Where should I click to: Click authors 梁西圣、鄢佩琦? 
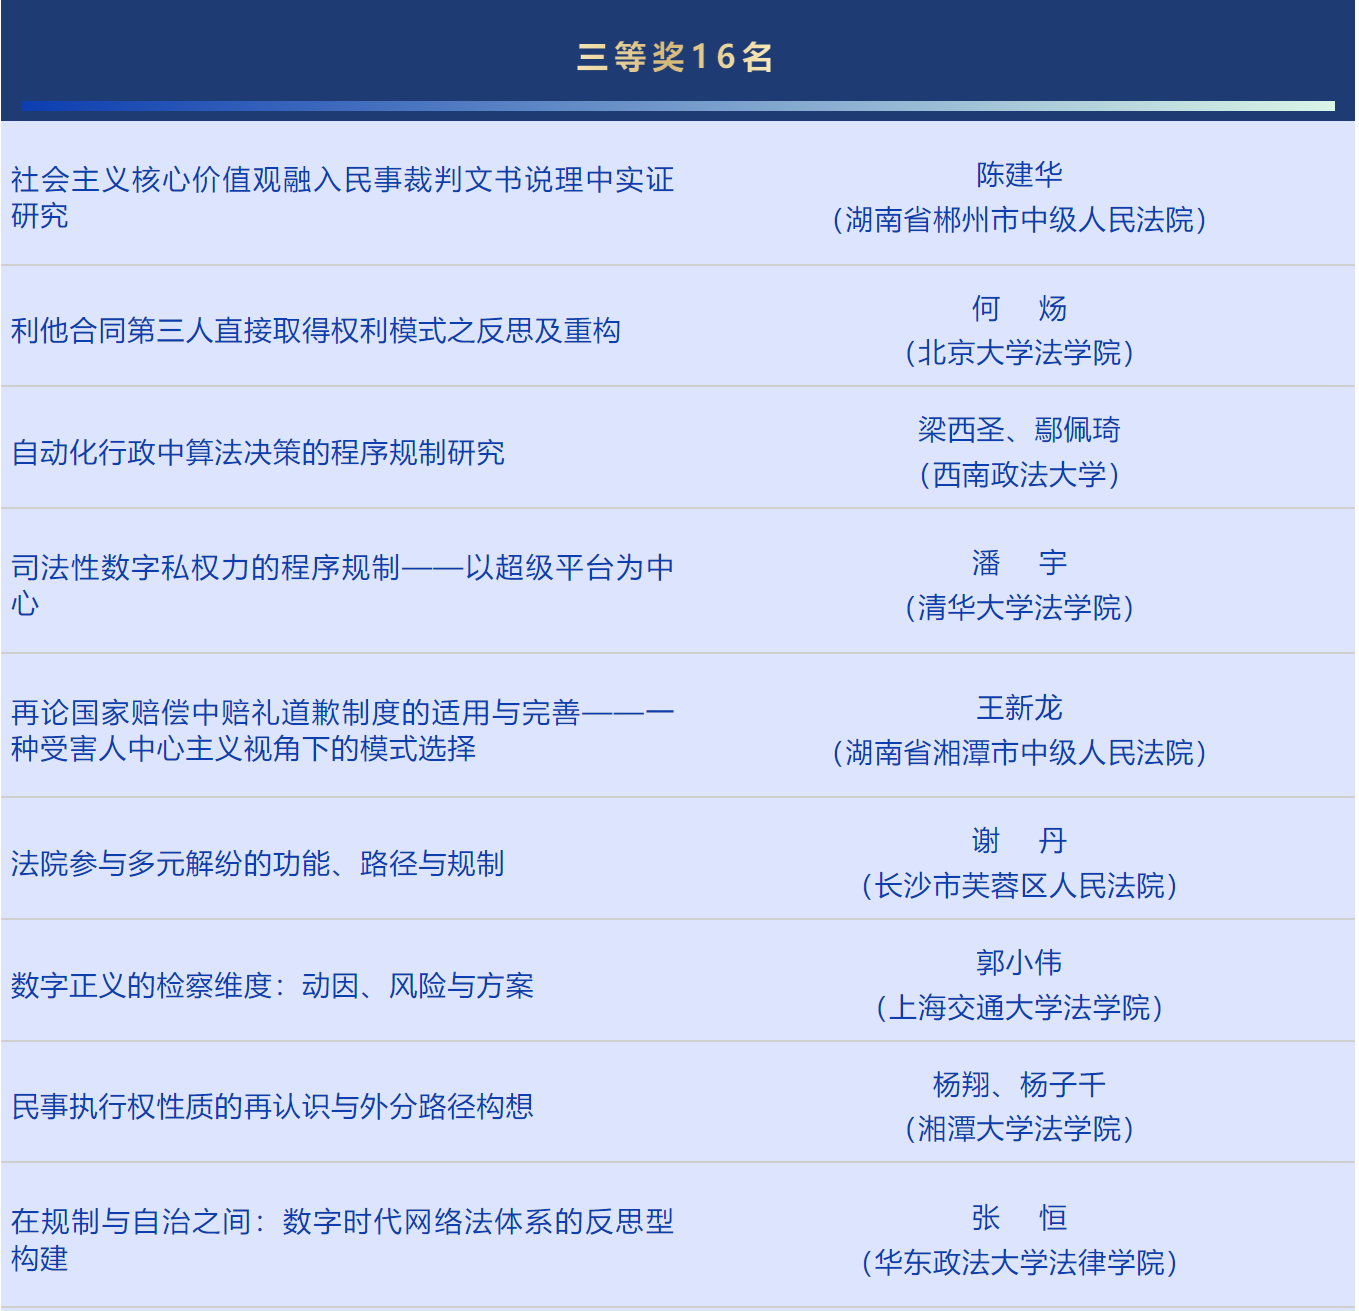point(1019,430)
